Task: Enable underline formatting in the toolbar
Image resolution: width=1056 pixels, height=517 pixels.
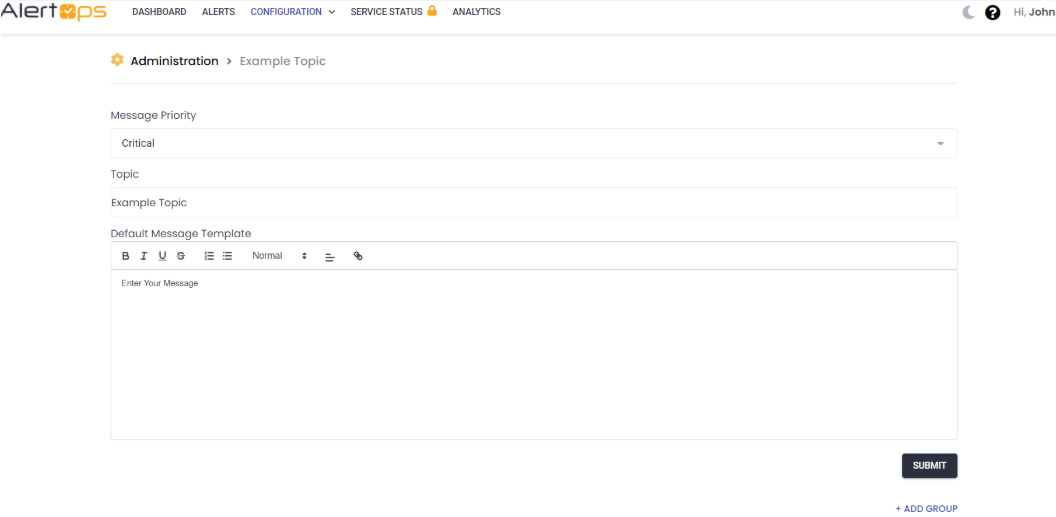Action: pos(162,256)
